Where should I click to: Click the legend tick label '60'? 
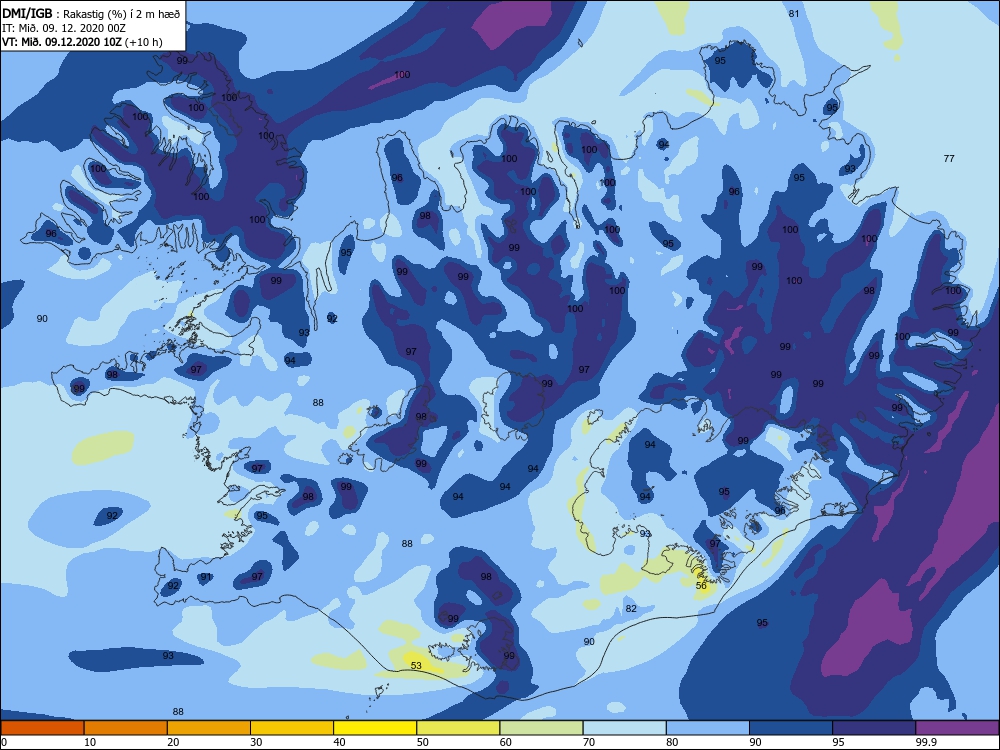506,742
